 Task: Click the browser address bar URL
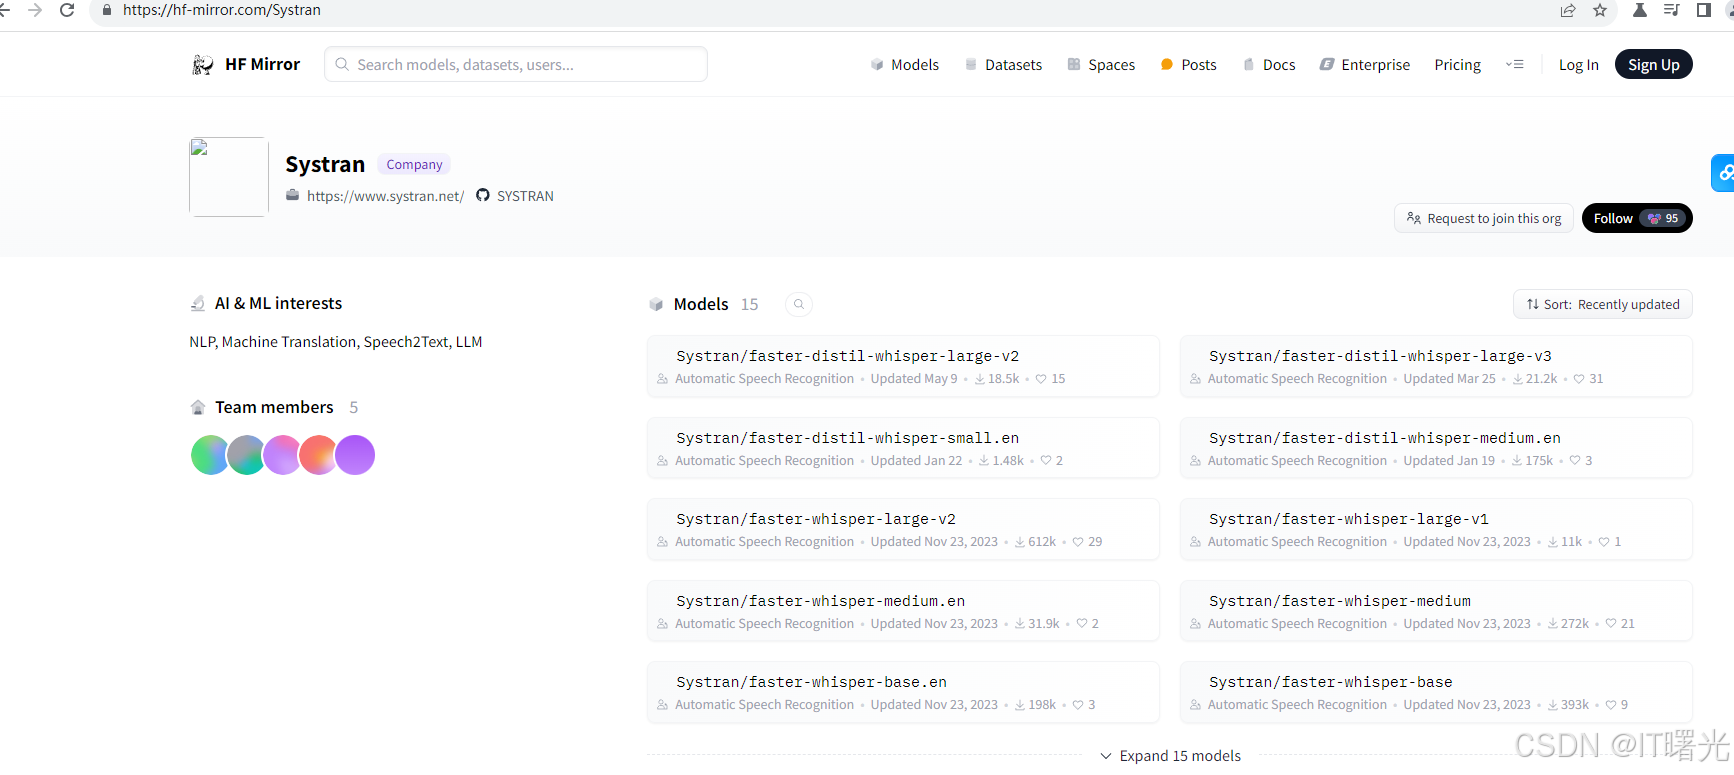click(221, 10)
